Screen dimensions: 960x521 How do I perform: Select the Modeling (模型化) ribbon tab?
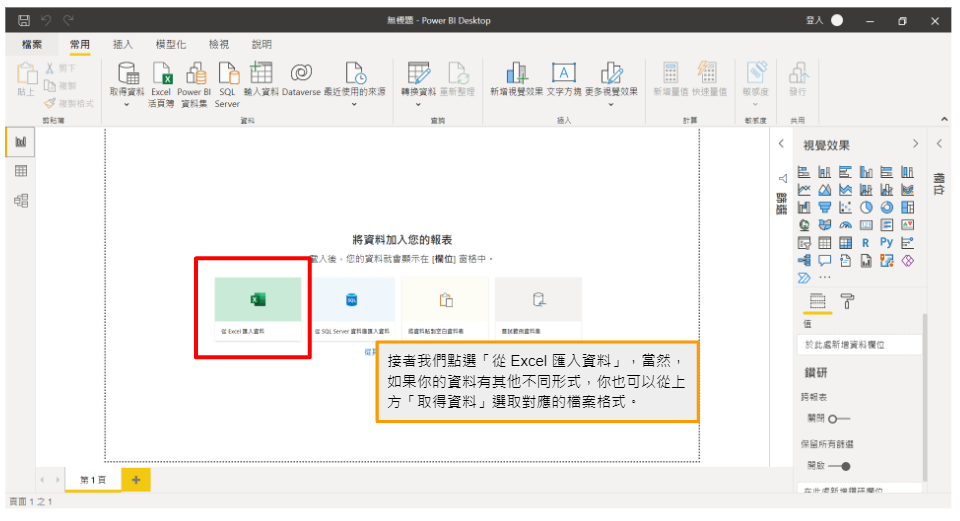[170, 45]
